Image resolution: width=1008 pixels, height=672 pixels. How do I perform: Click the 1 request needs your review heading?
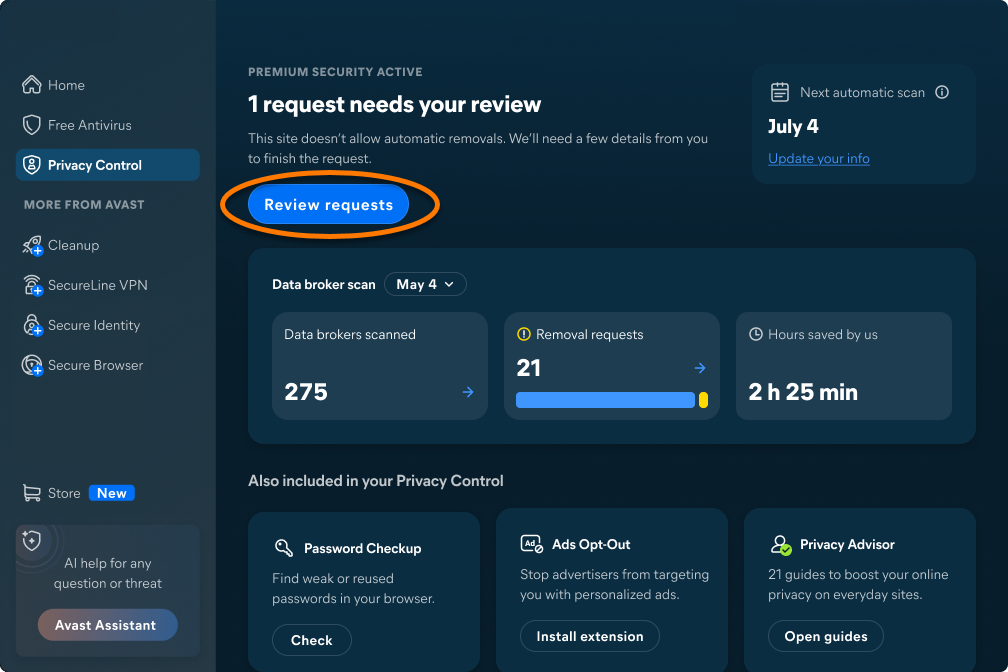tap(395, 104)
